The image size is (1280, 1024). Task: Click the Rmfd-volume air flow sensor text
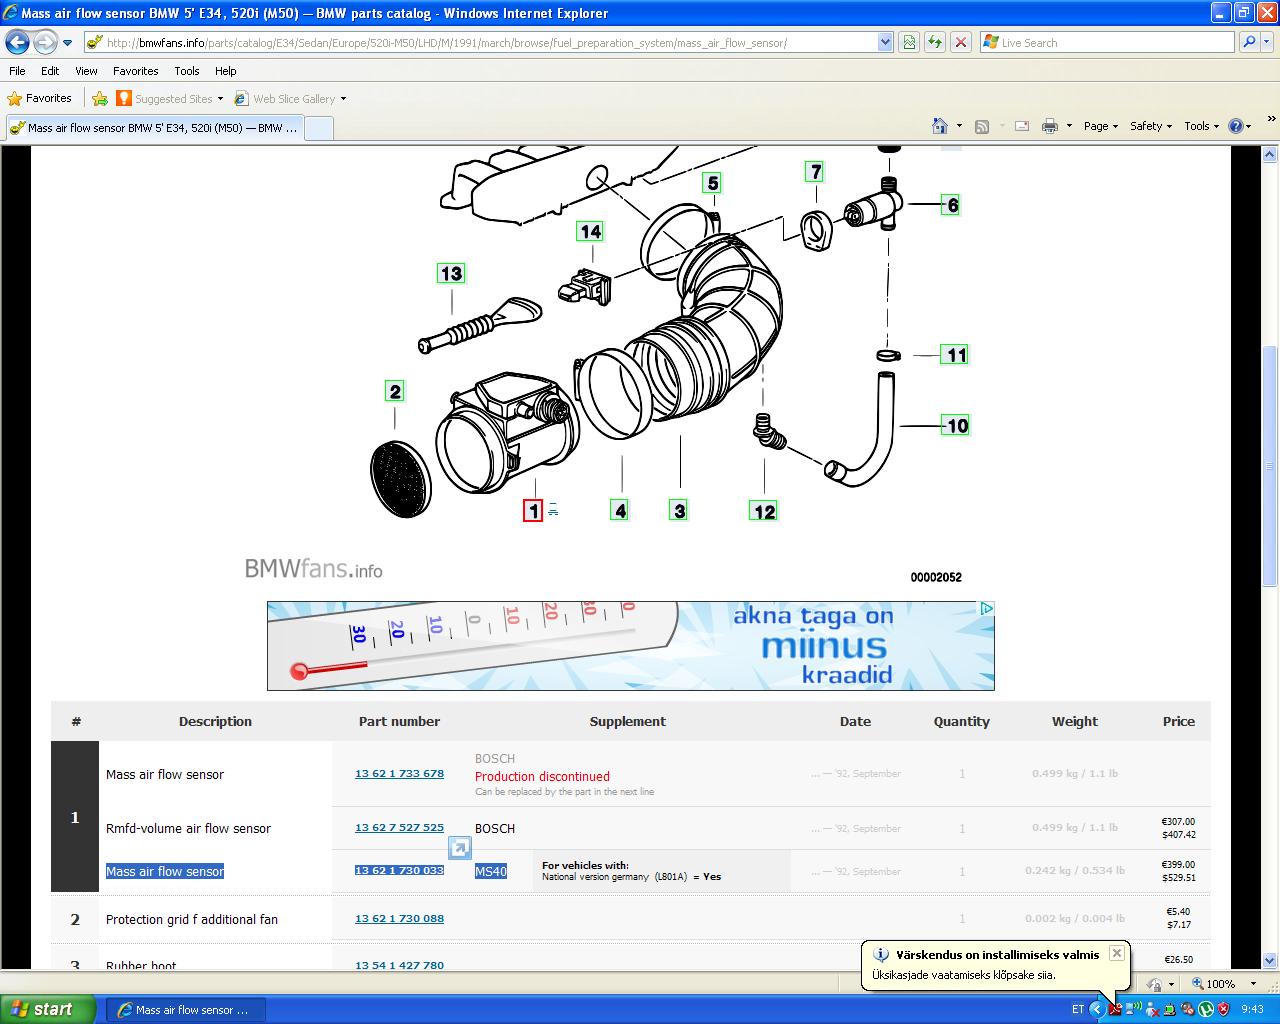coord(188,828)
